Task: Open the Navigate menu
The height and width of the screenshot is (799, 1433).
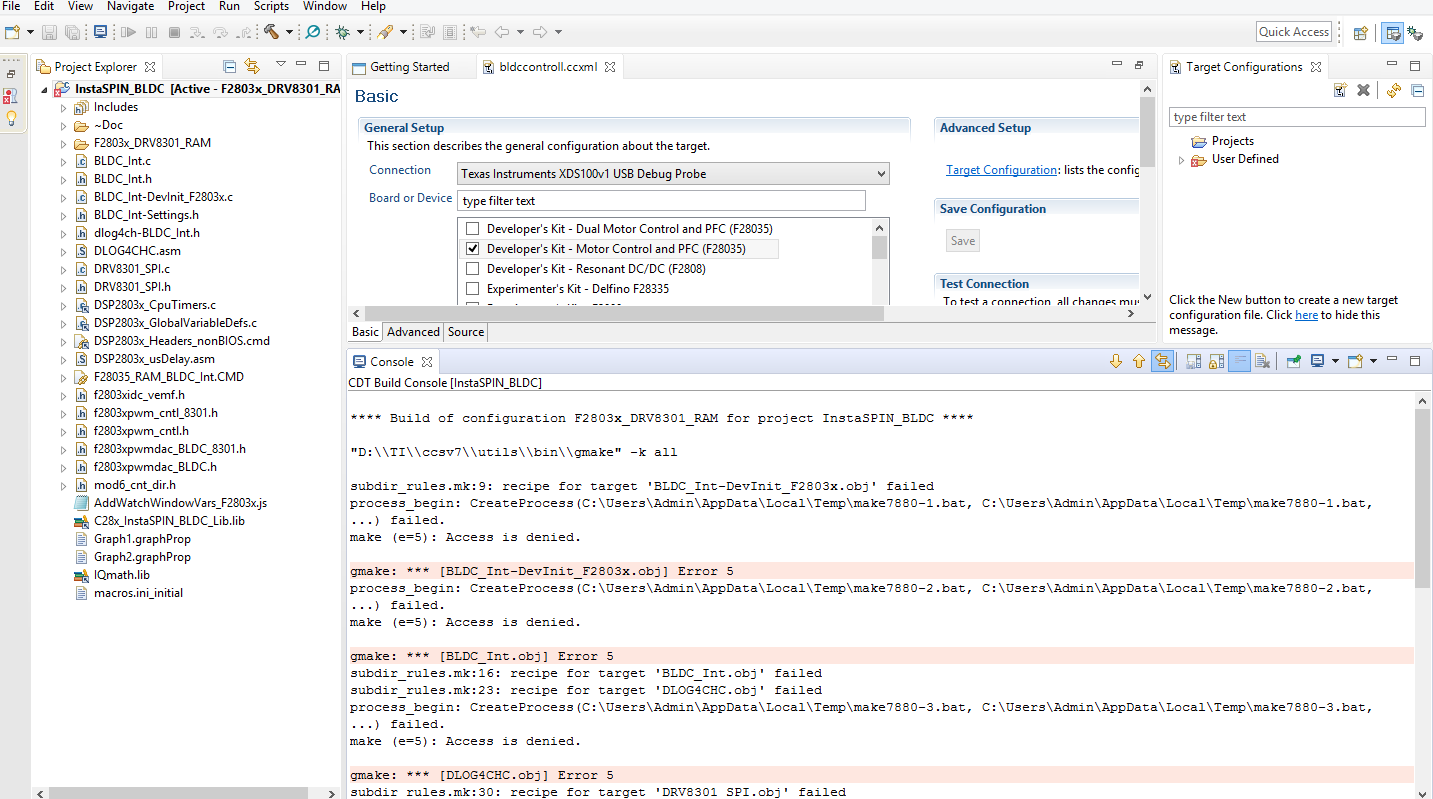Action: [x=130, y=6]
